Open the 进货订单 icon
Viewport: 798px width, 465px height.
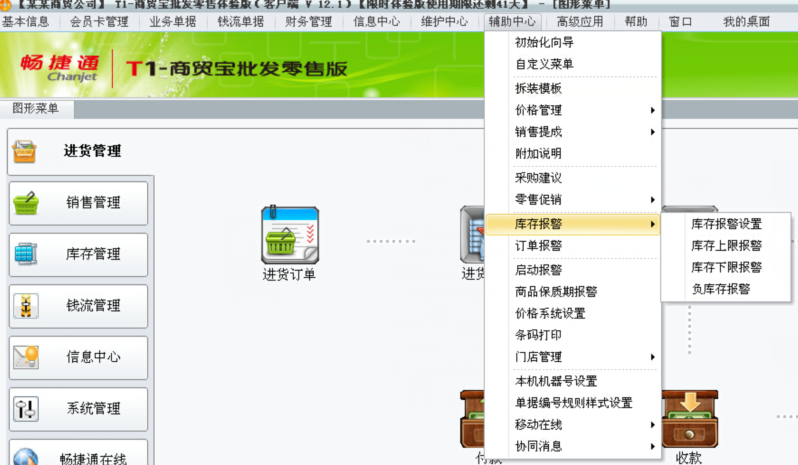tap(290, 235)
